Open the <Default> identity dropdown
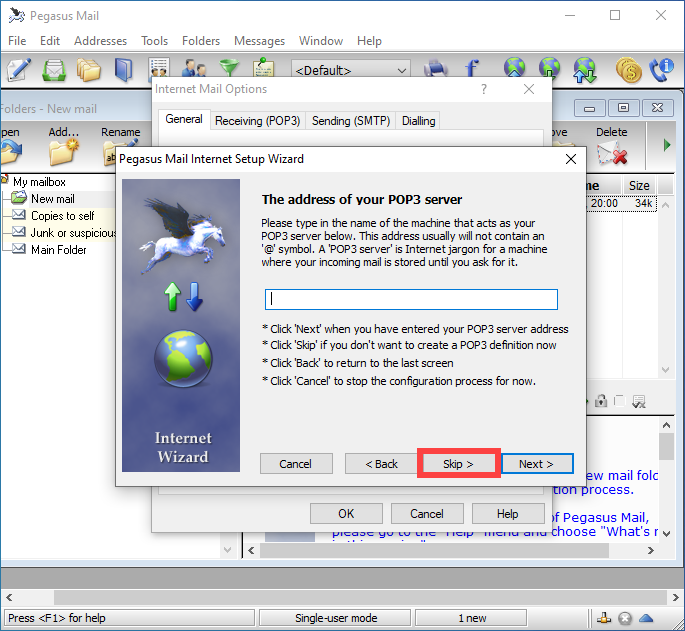The width and height of the screenshot is (685, 631). [350, 70]
